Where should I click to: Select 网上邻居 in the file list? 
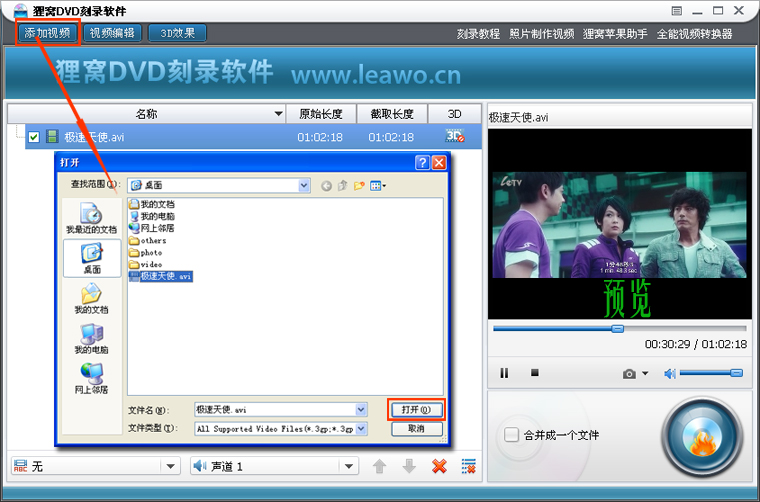coord(152,228)
